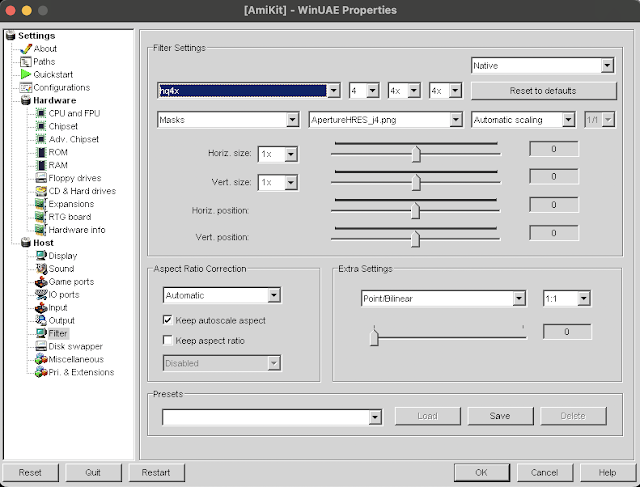Click the Quit button

93,472
